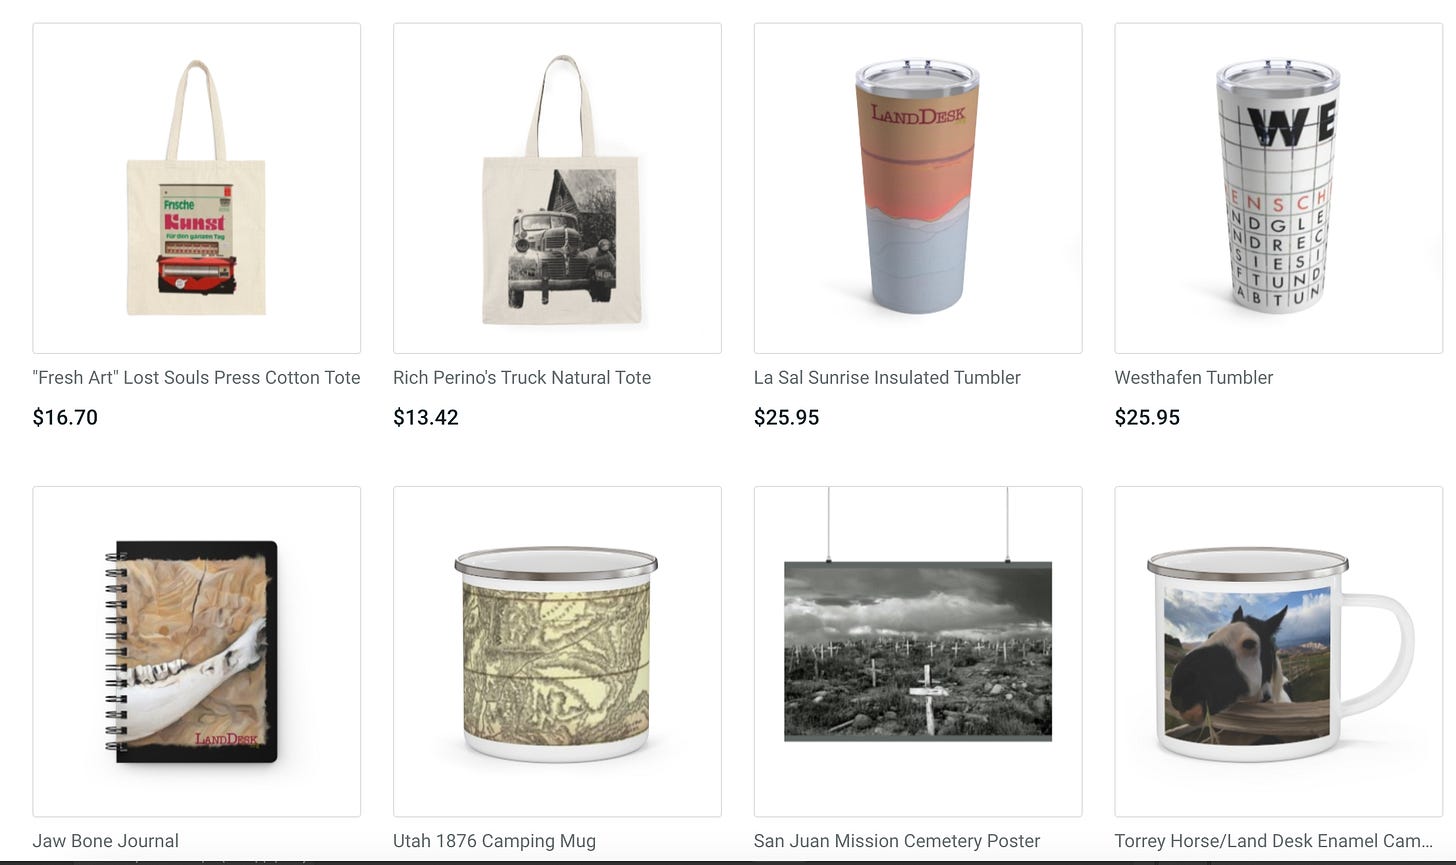Click "Fresh Art" Lost Souls Press Cotton Tote title
Screen dimensions: 1456x865
click(196, 378)
